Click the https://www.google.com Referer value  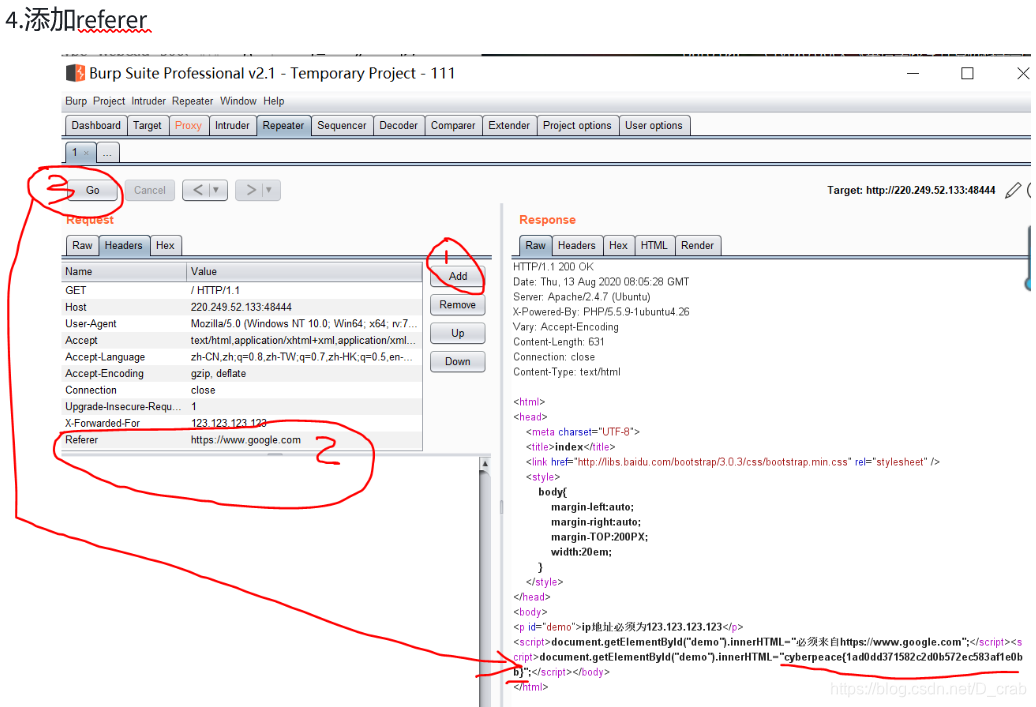point(246,440)
